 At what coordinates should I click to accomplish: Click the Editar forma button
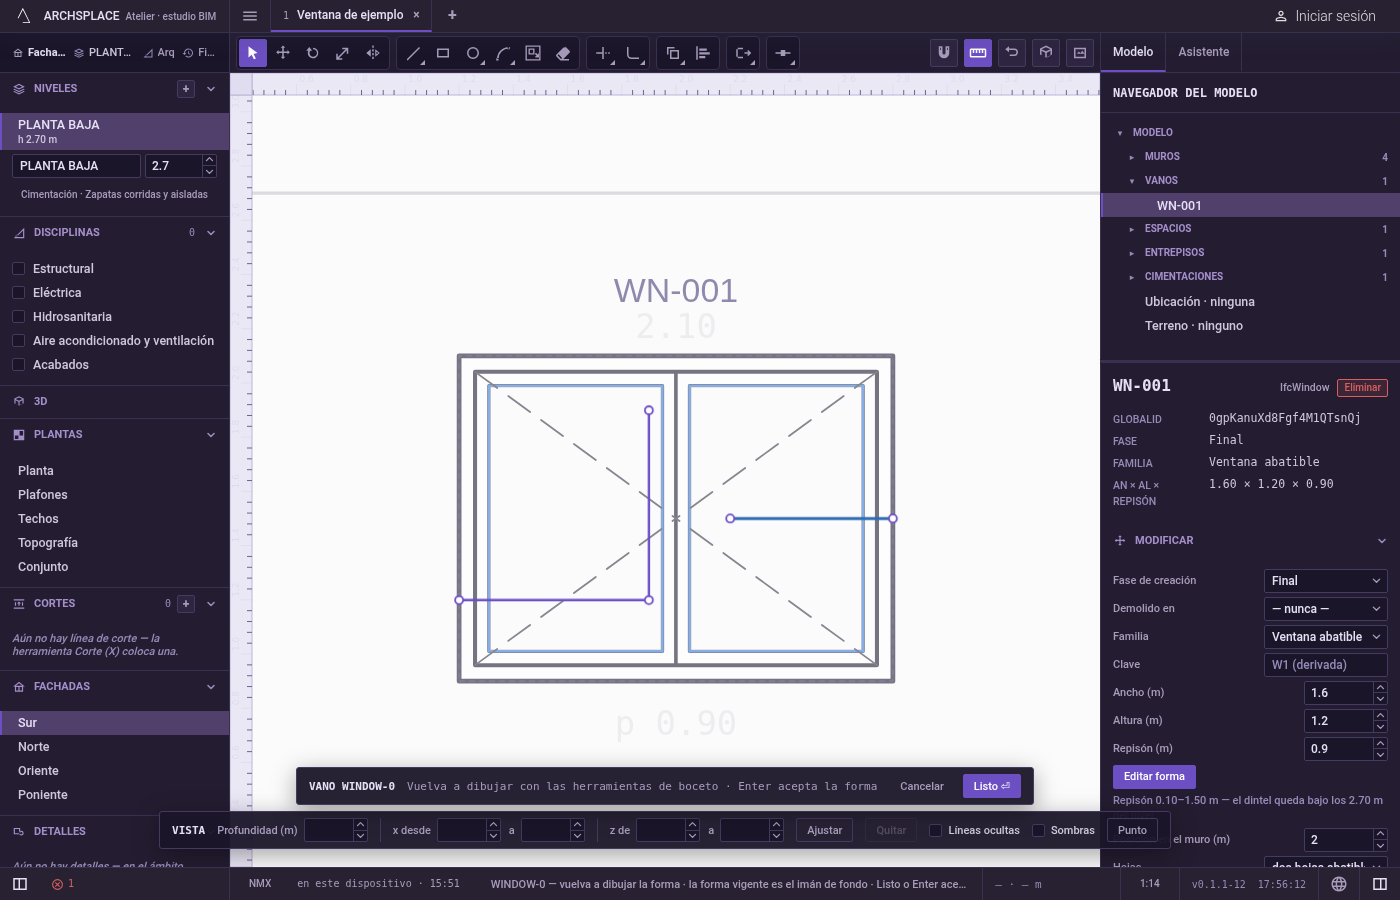[1154, 776]
